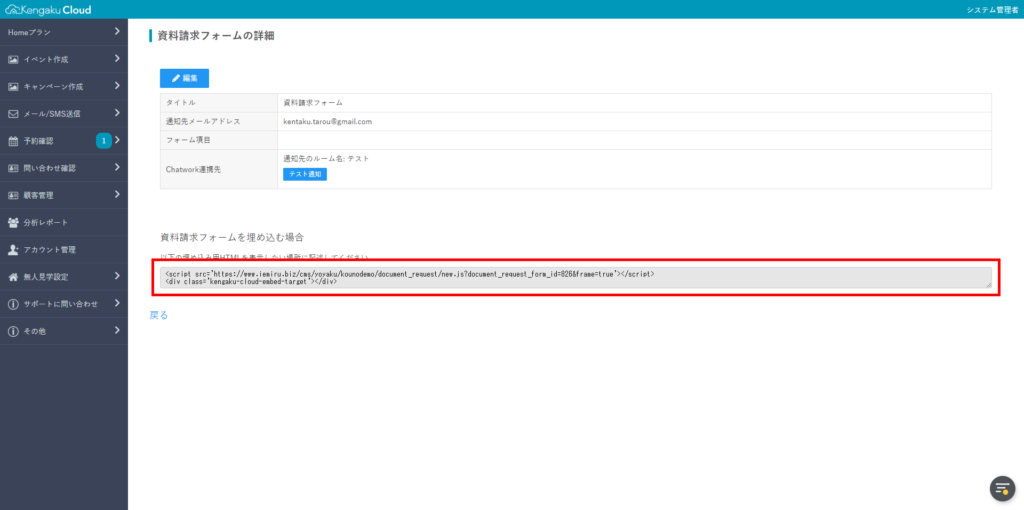The width and height of the screenshot is (1024, 510).
Task: Click the 資料請求フォームの詳細 heading
Action: [x=216, y=36]
